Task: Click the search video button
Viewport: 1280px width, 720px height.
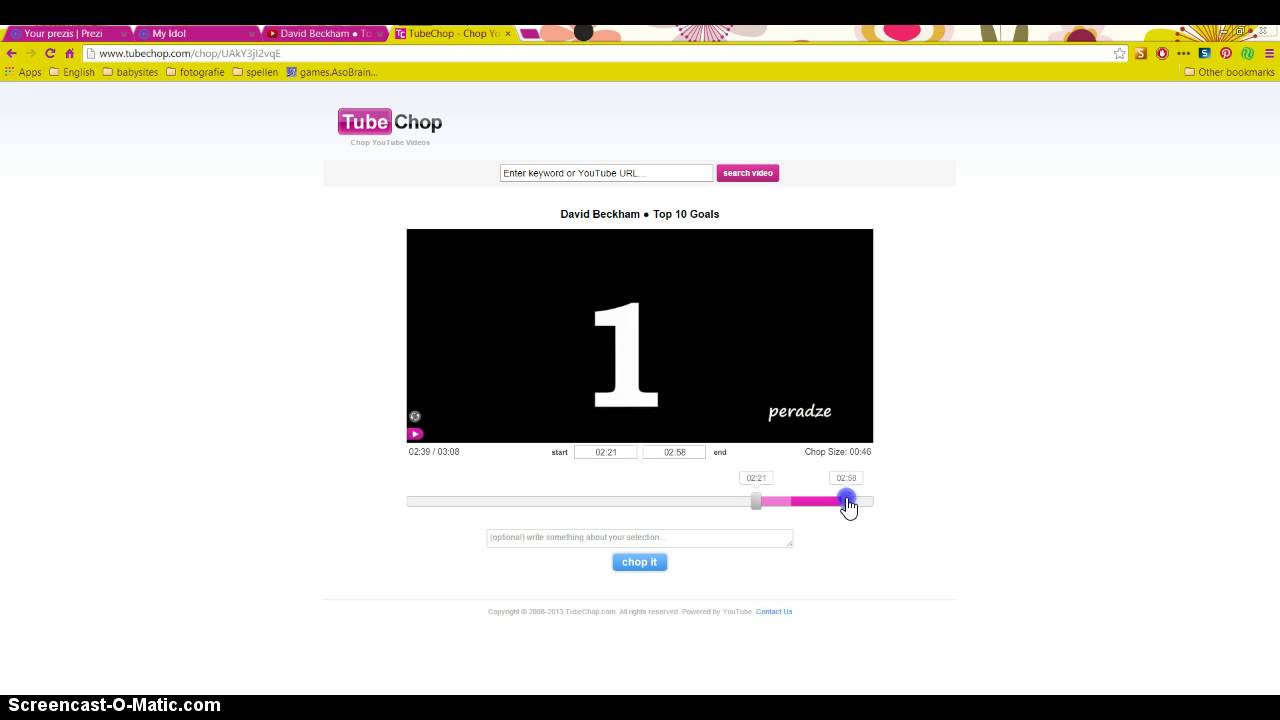Action: (x=748, y=173)
